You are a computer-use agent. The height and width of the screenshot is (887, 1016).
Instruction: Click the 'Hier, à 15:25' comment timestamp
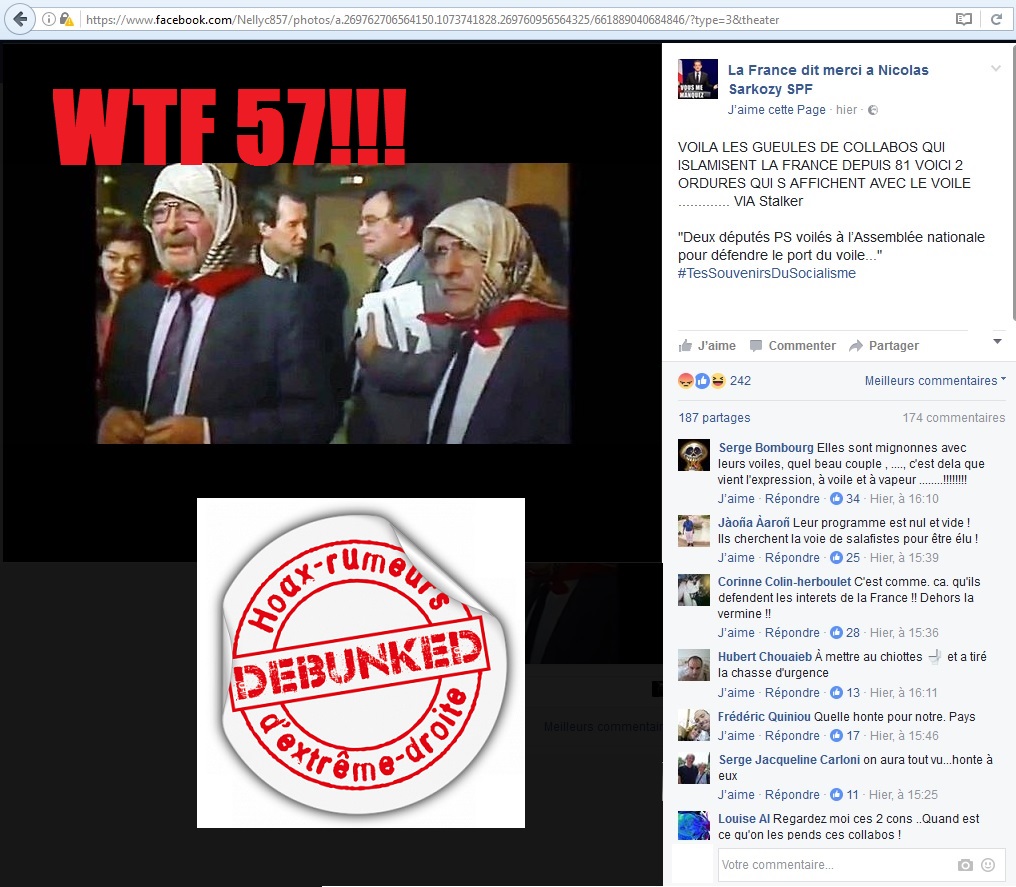point(903,795)
